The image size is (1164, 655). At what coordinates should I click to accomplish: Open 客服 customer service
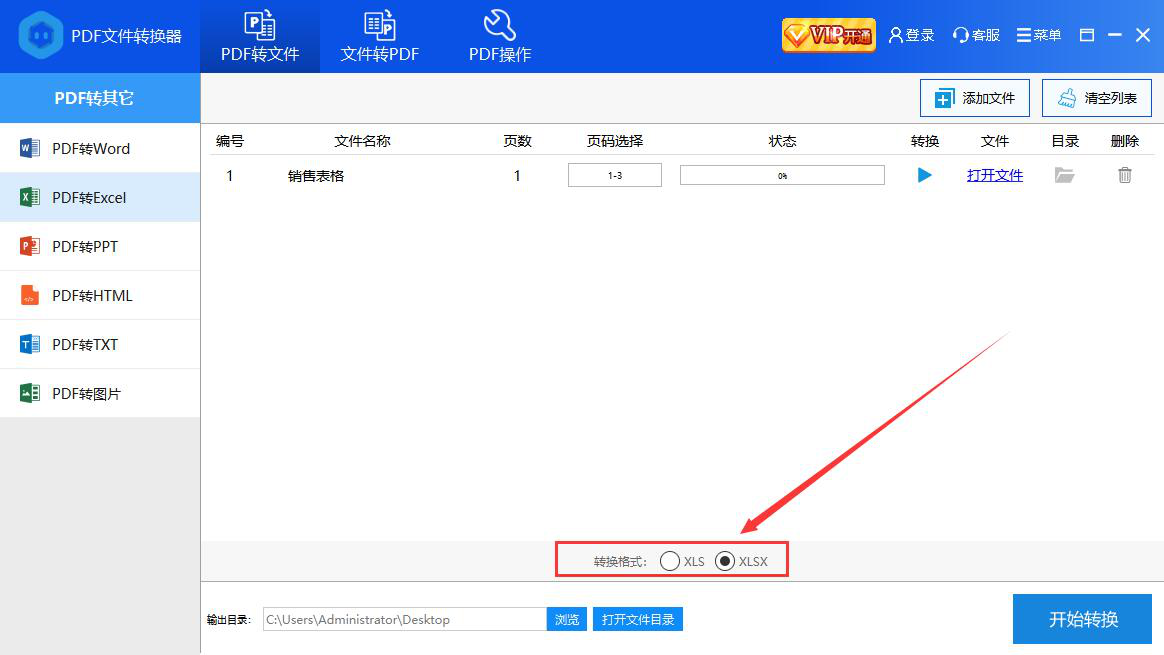pos(976,35)
